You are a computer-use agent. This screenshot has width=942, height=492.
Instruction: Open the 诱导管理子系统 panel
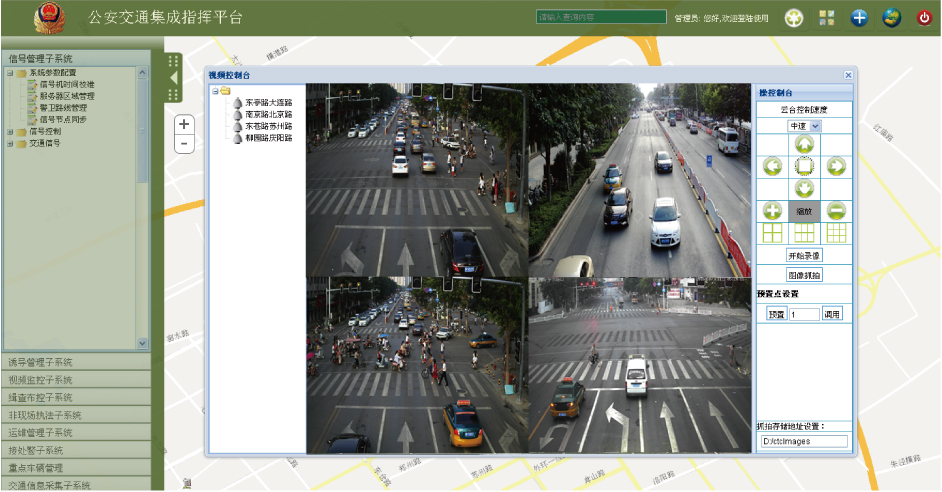(74, 362)
